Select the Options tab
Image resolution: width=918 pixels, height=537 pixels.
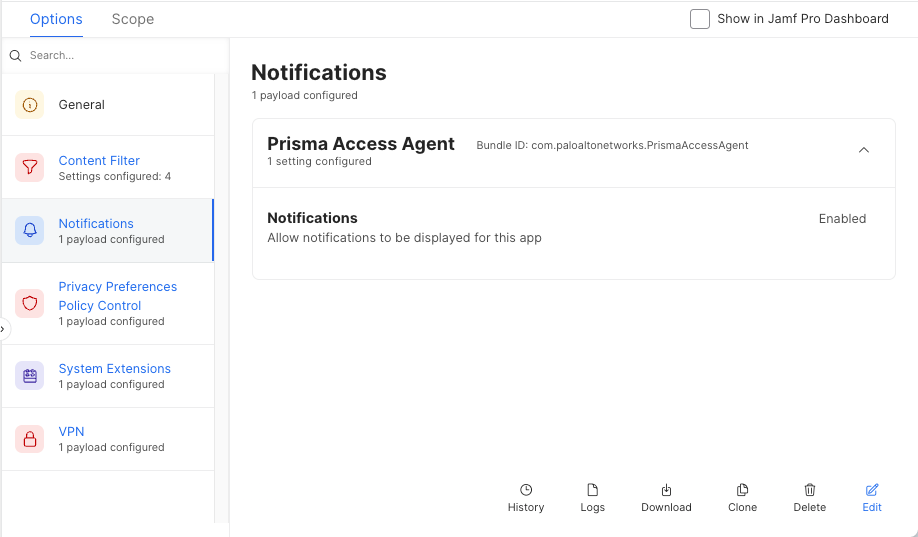pos(56,19)
